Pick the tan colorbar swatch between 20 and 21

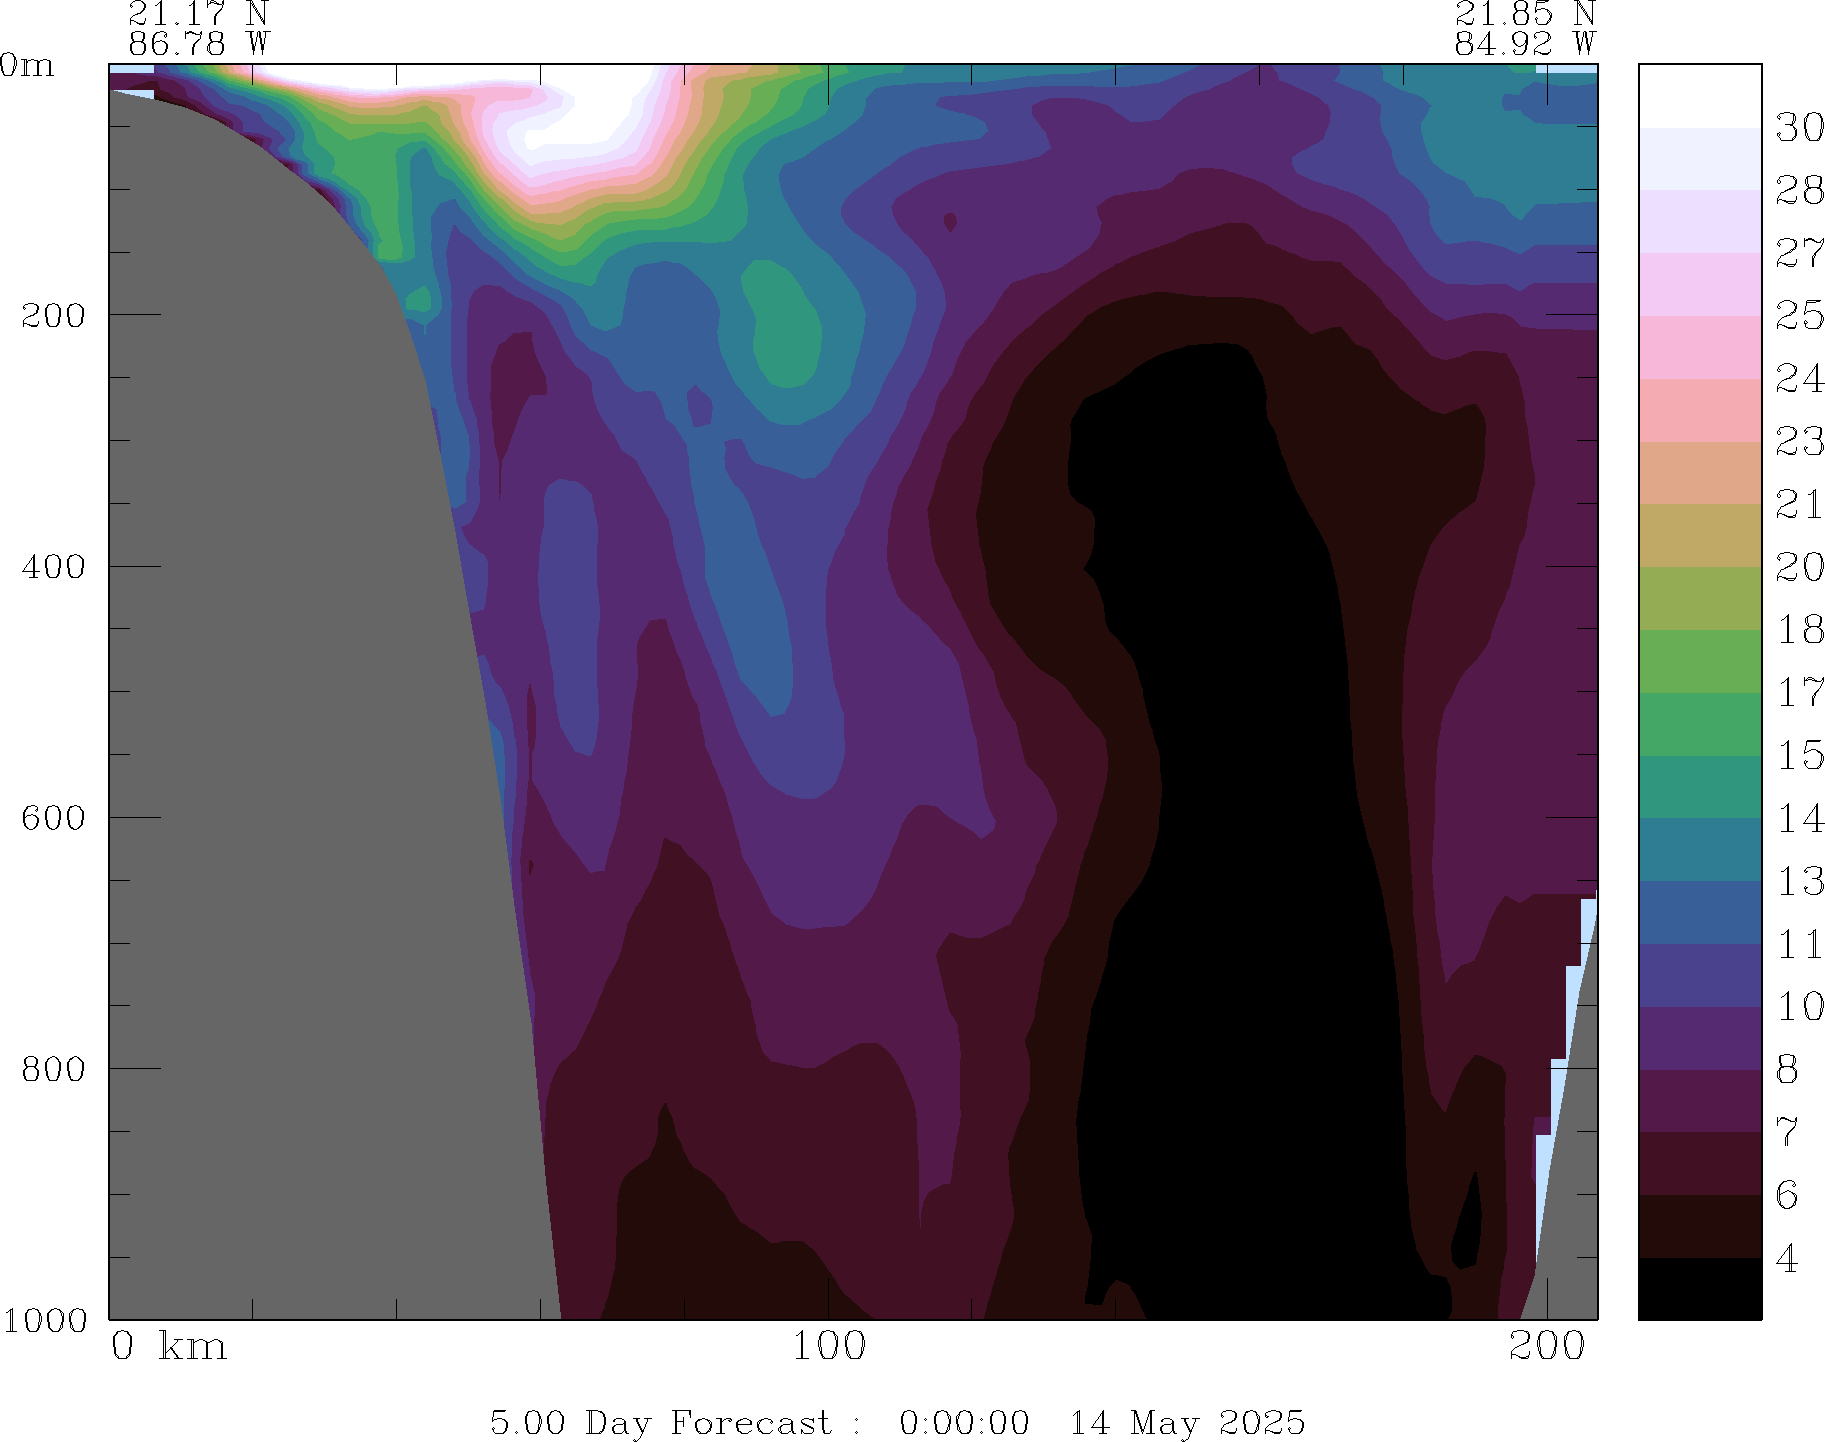[x=1700, y=535]
